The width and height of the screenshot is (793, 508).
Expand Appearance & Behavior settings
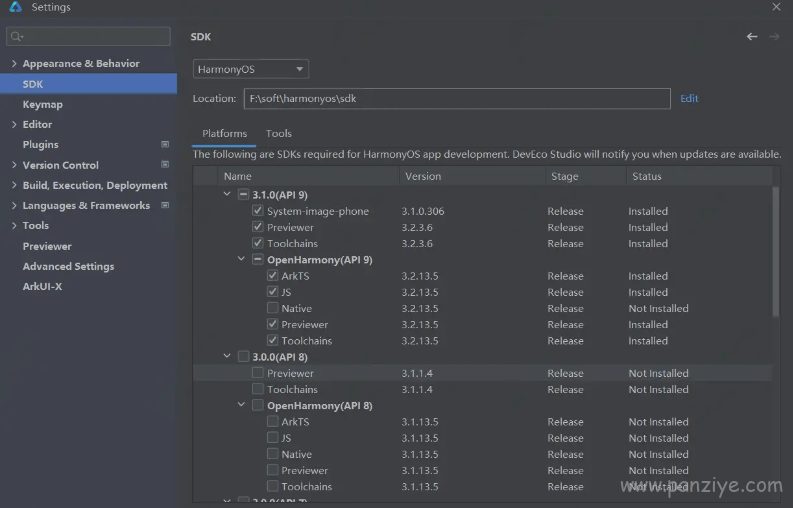14,63
